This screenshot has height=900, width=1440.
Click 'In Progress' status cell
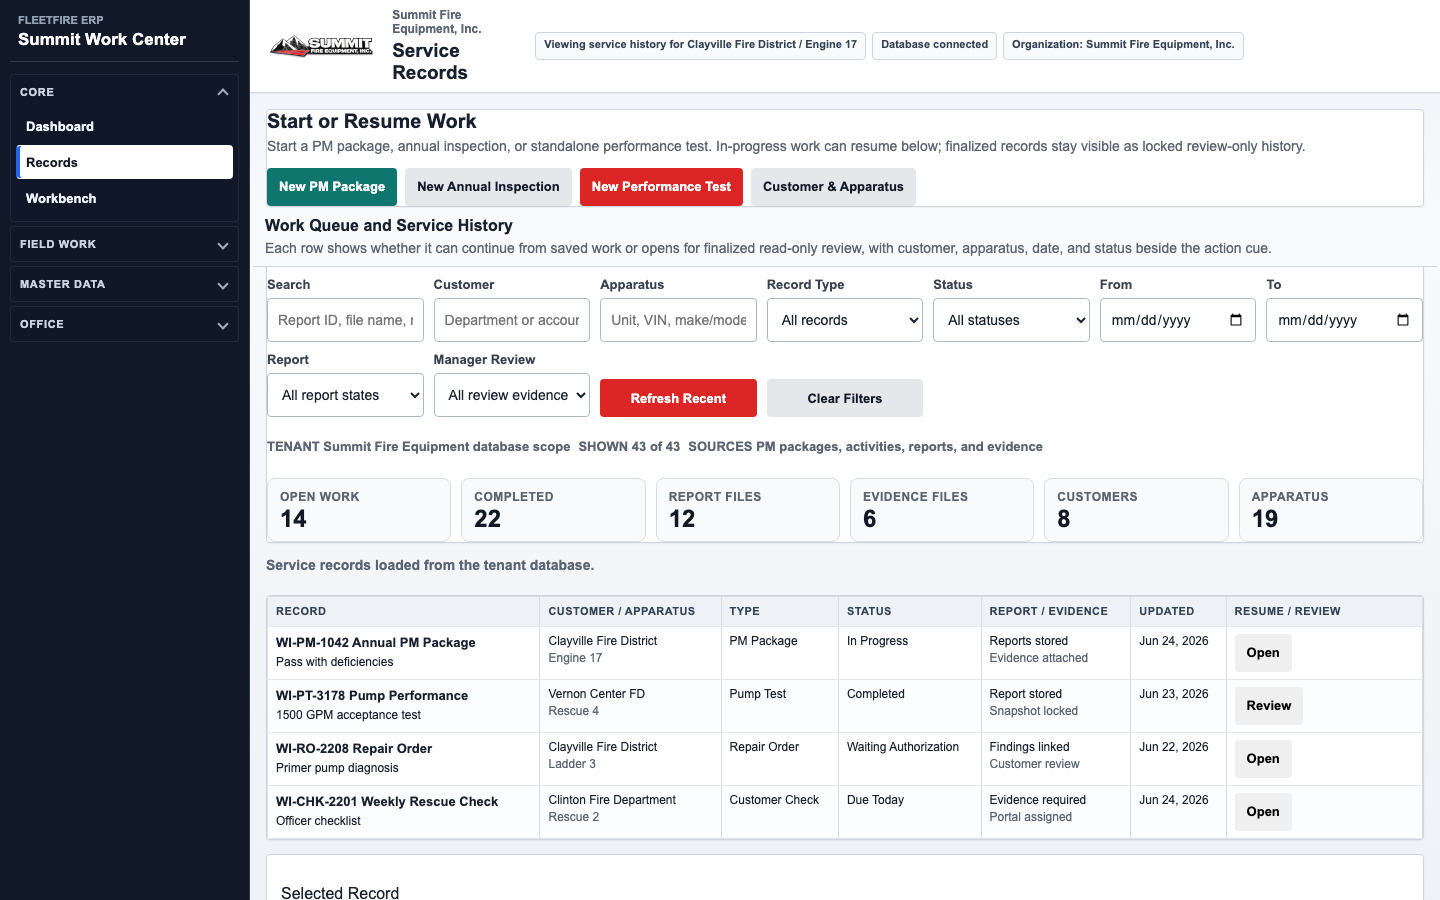pos(877,641)
